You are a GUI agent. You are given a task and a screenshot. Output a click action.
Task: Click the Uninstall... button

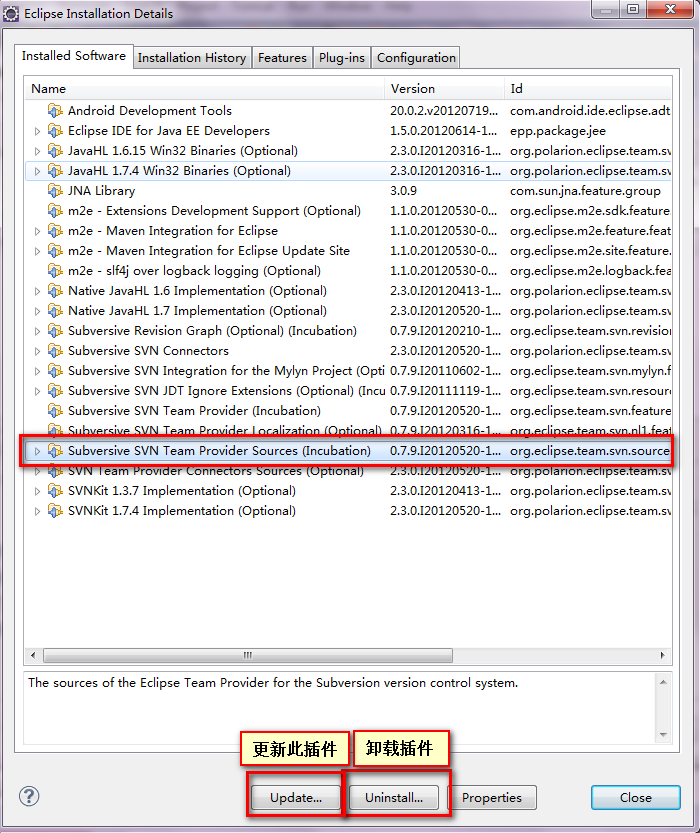coord(394,797)
